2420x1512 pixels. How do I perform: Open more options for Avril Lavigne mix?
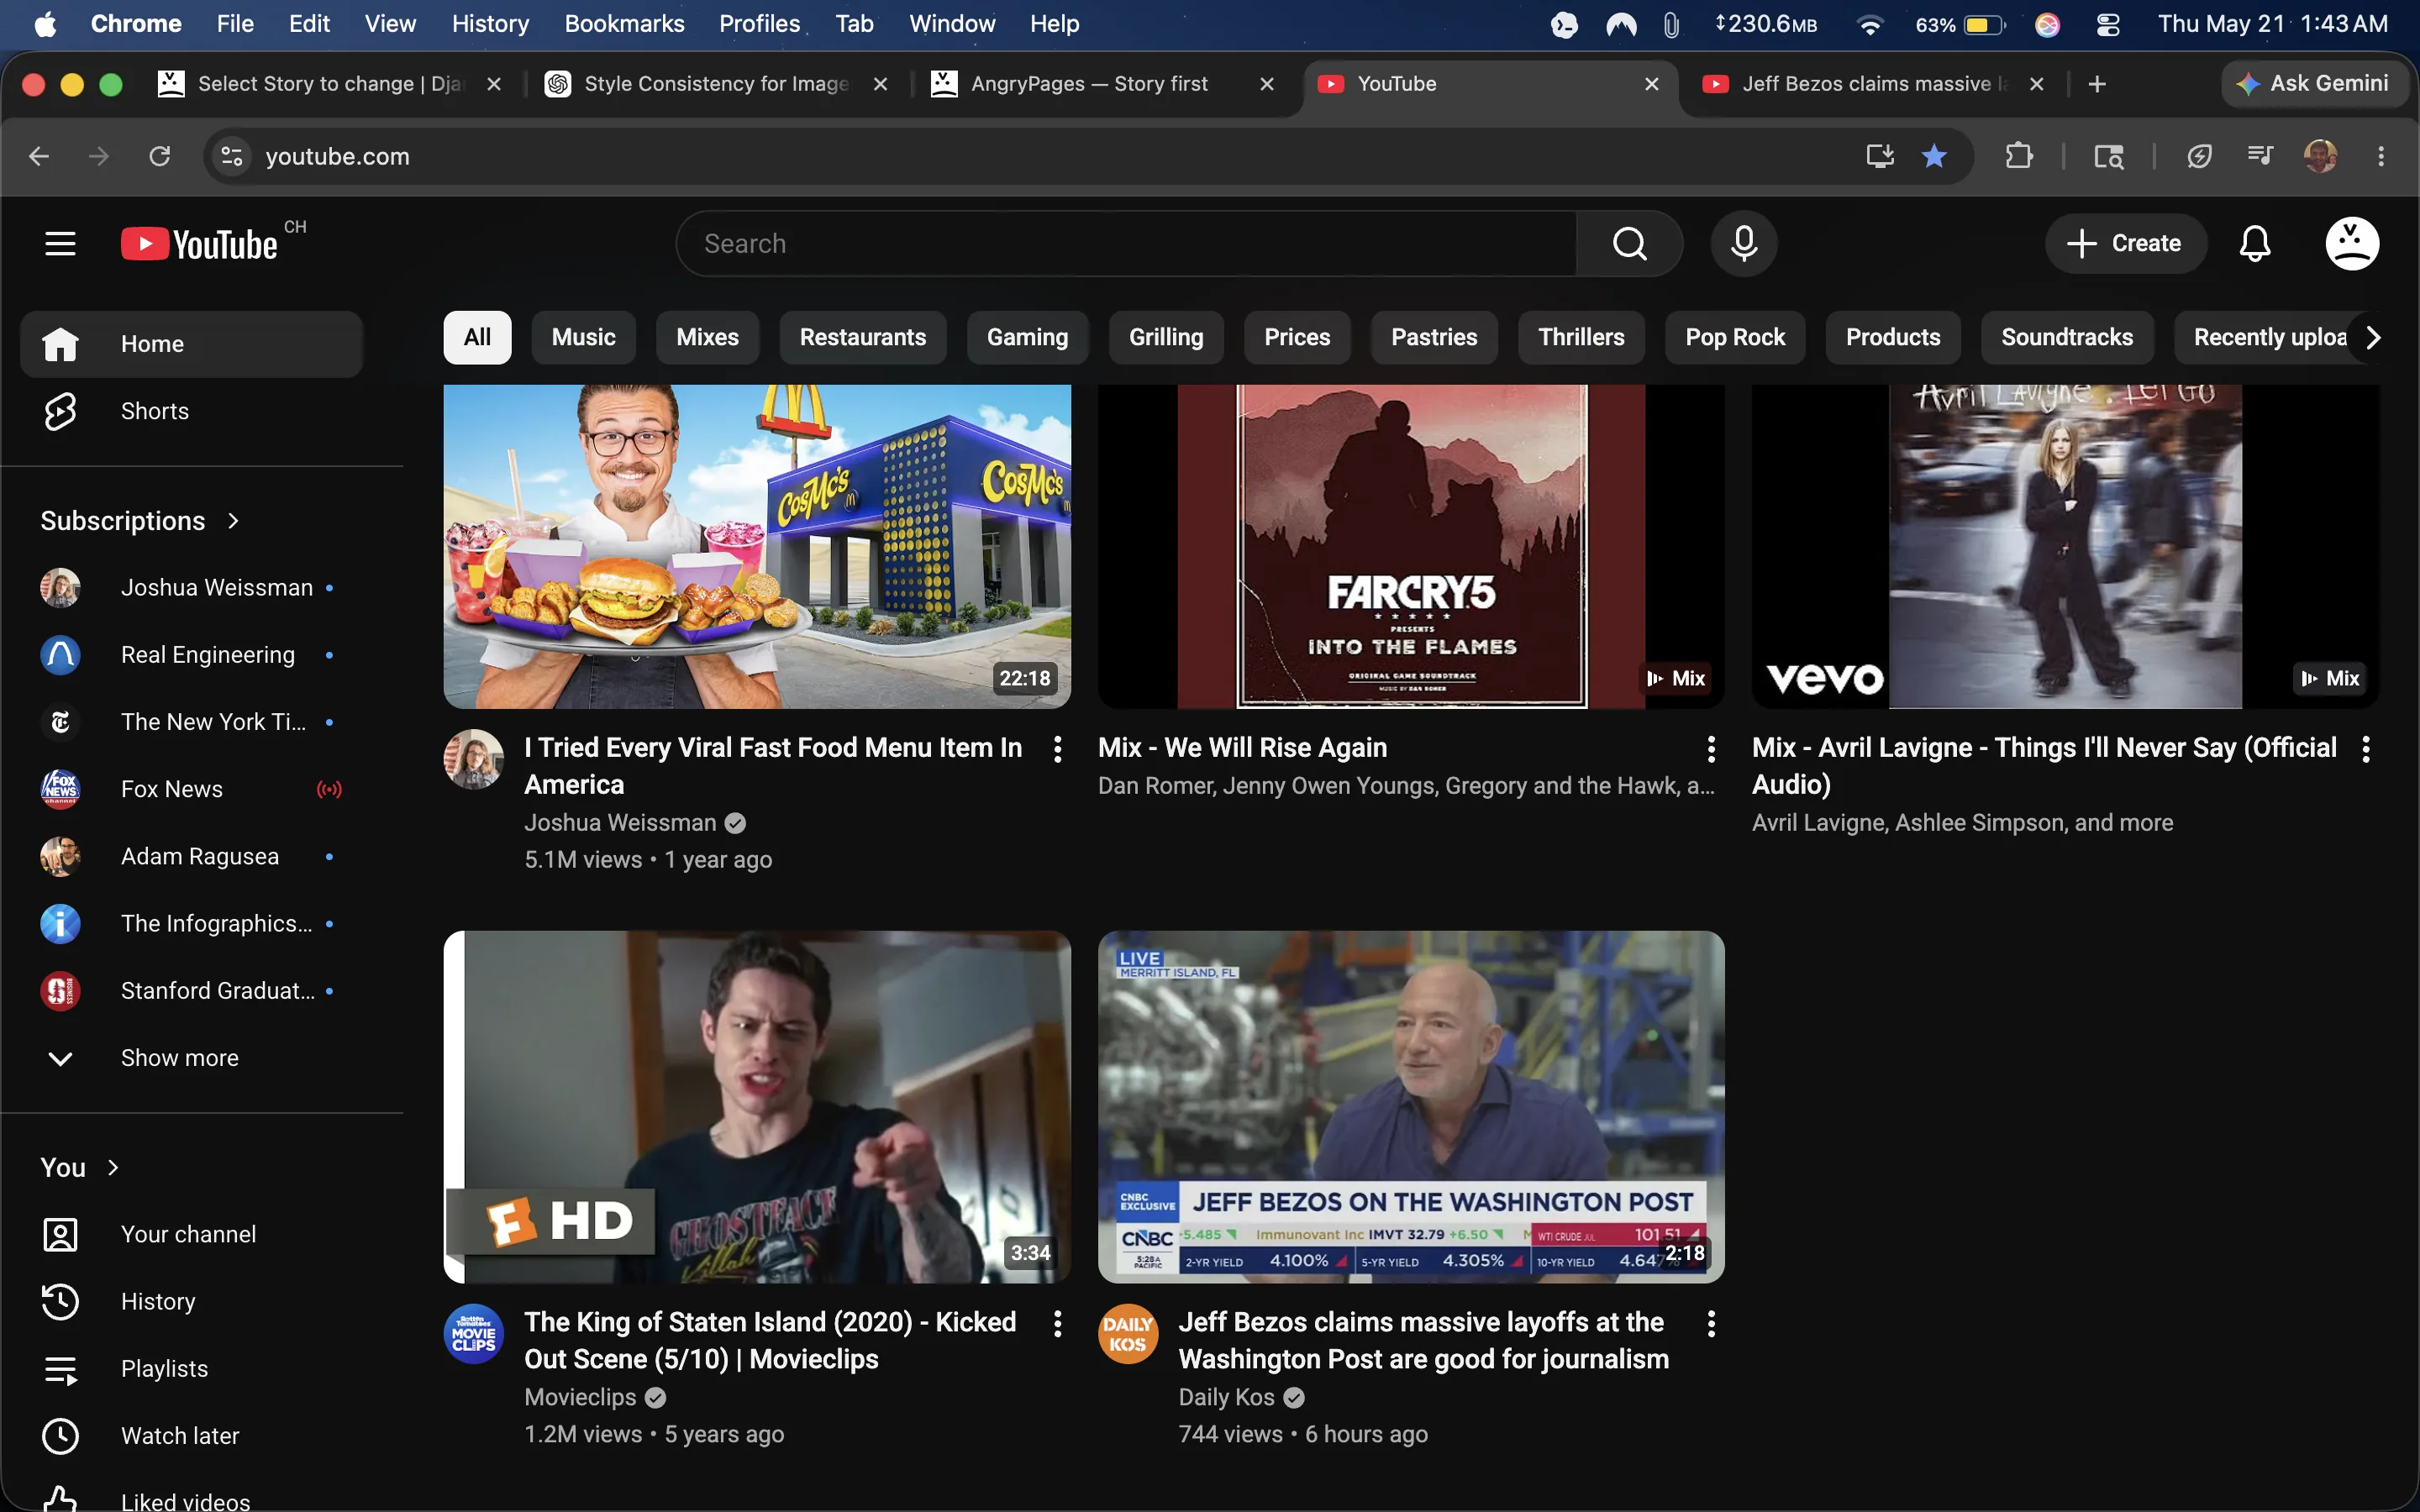click(x=2365, y=749)
